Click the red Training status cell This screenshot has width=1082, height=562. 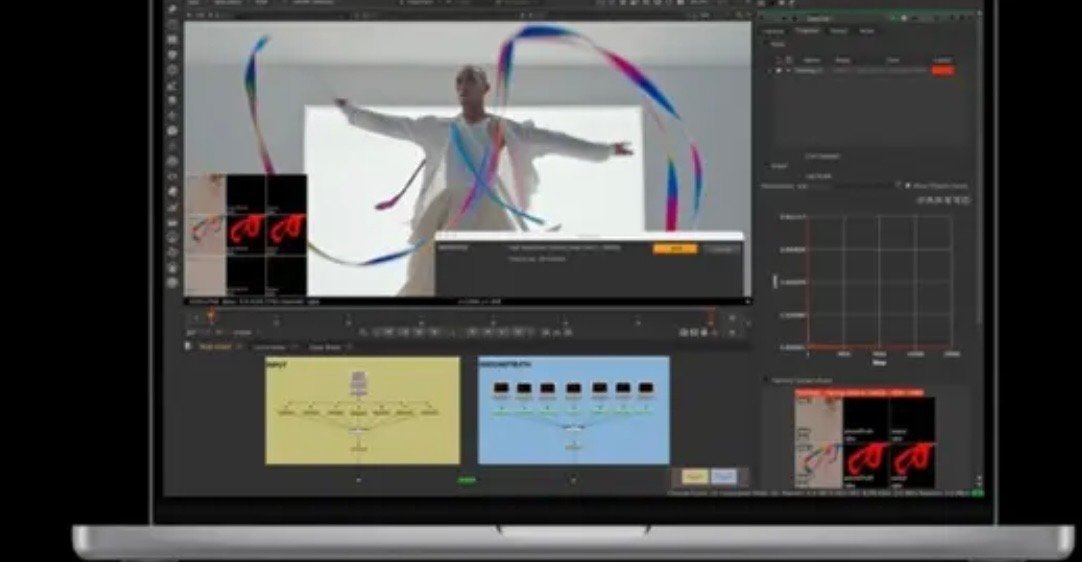pyautogui.click(x=942, y=71)
